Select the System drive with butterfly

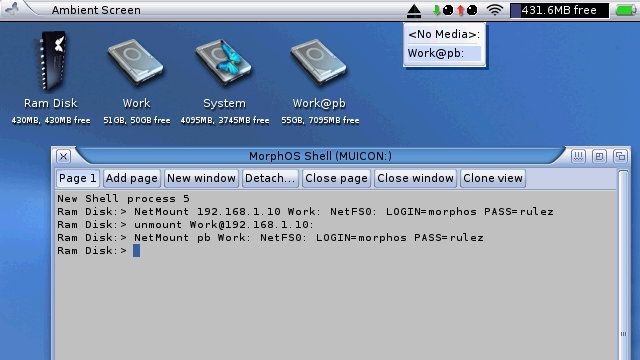tap(224, 62)
